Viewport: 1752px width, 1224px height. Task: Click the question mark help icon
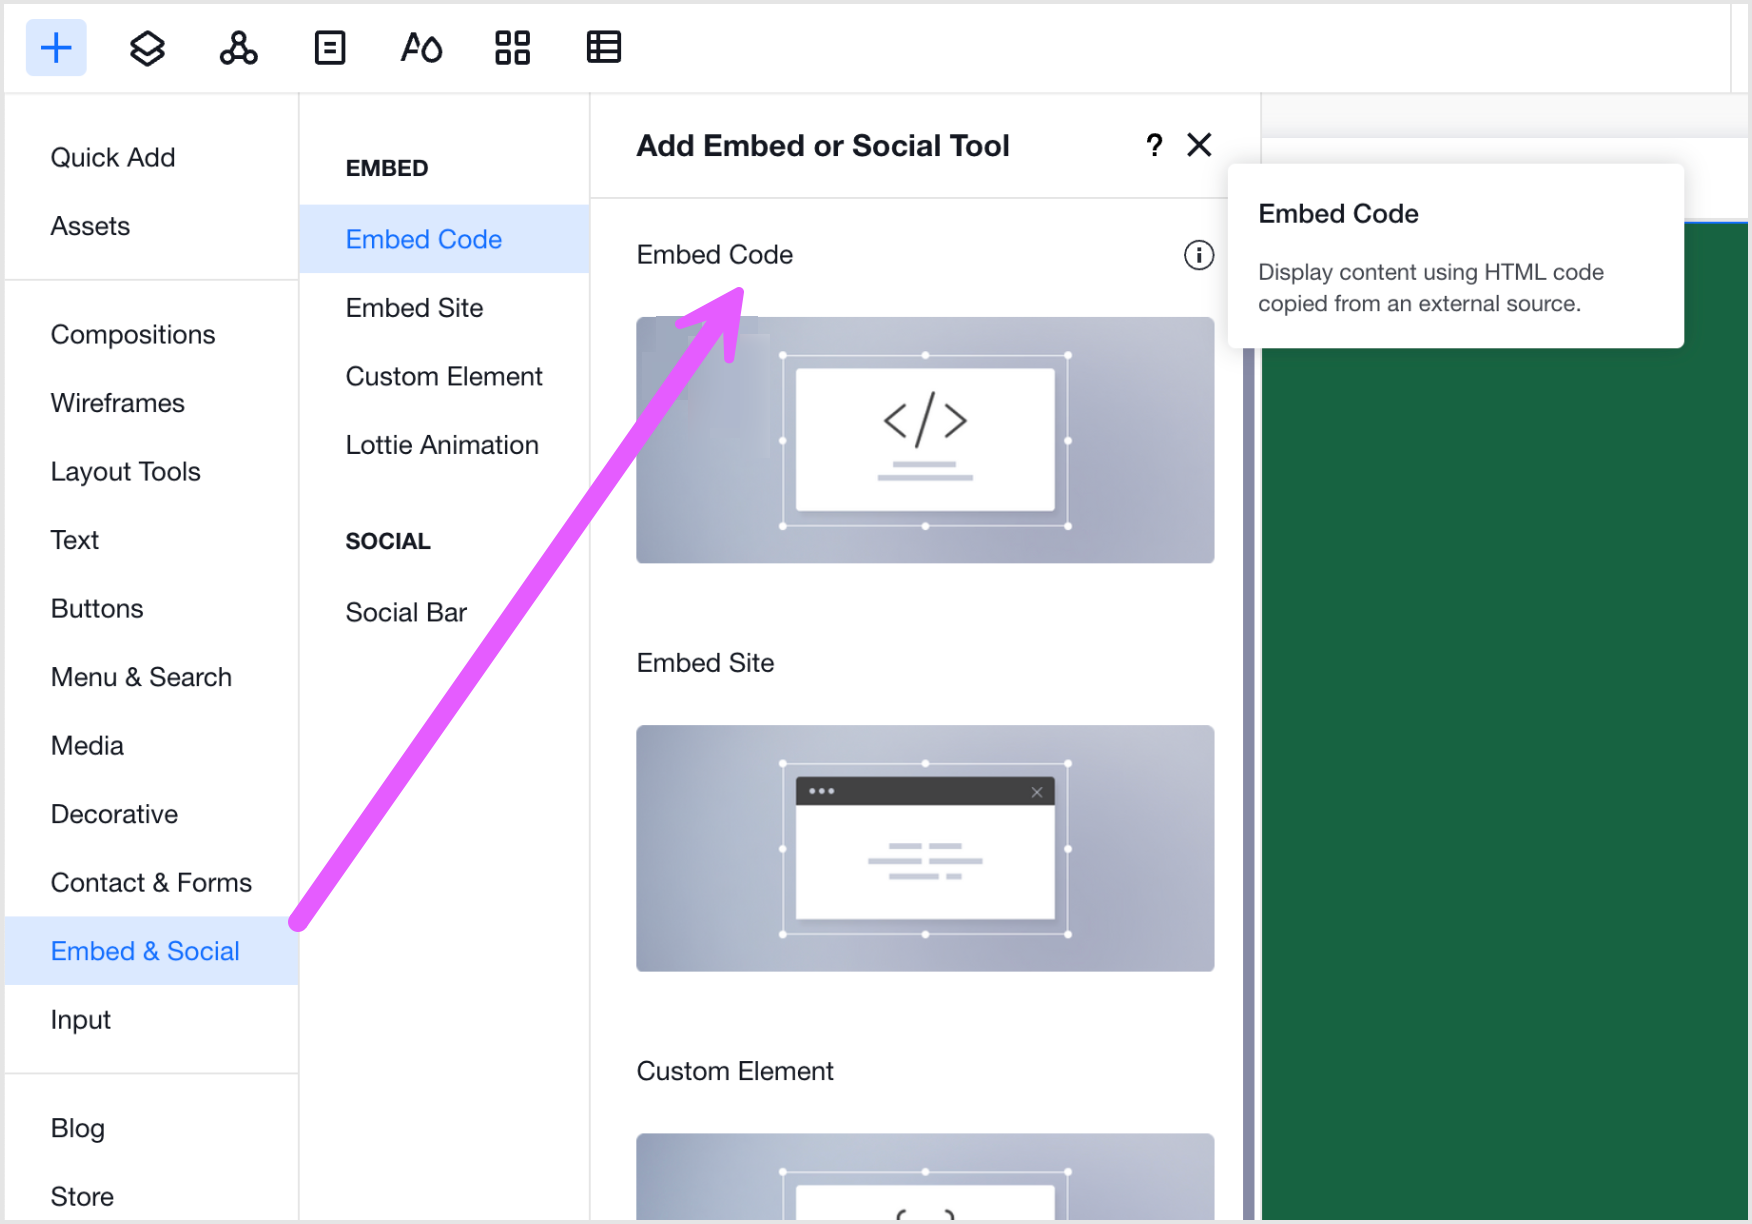point(1154,146)
